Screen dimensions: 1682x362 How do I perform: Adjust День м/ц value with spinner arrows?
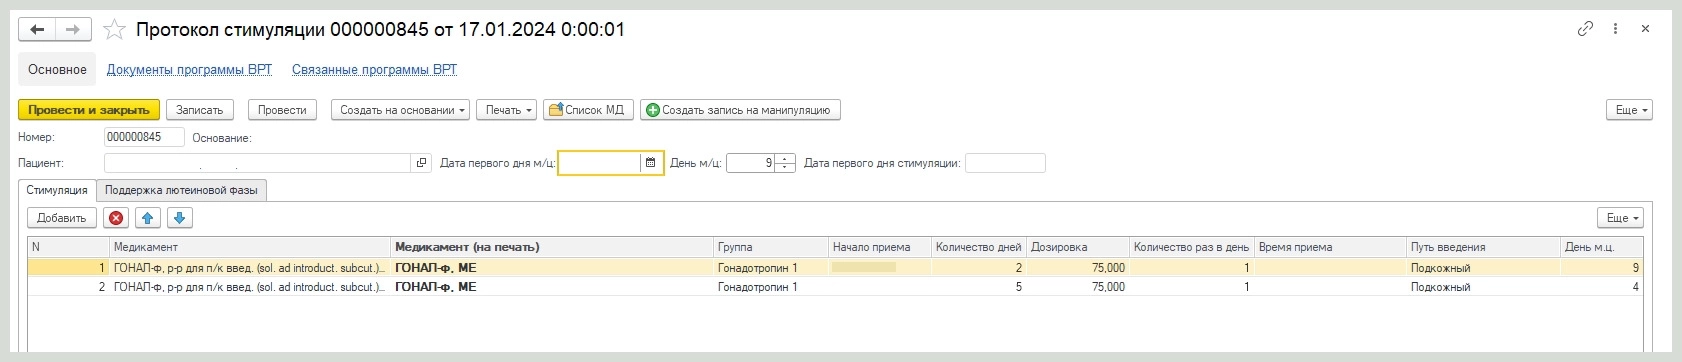tap(785, 163)
